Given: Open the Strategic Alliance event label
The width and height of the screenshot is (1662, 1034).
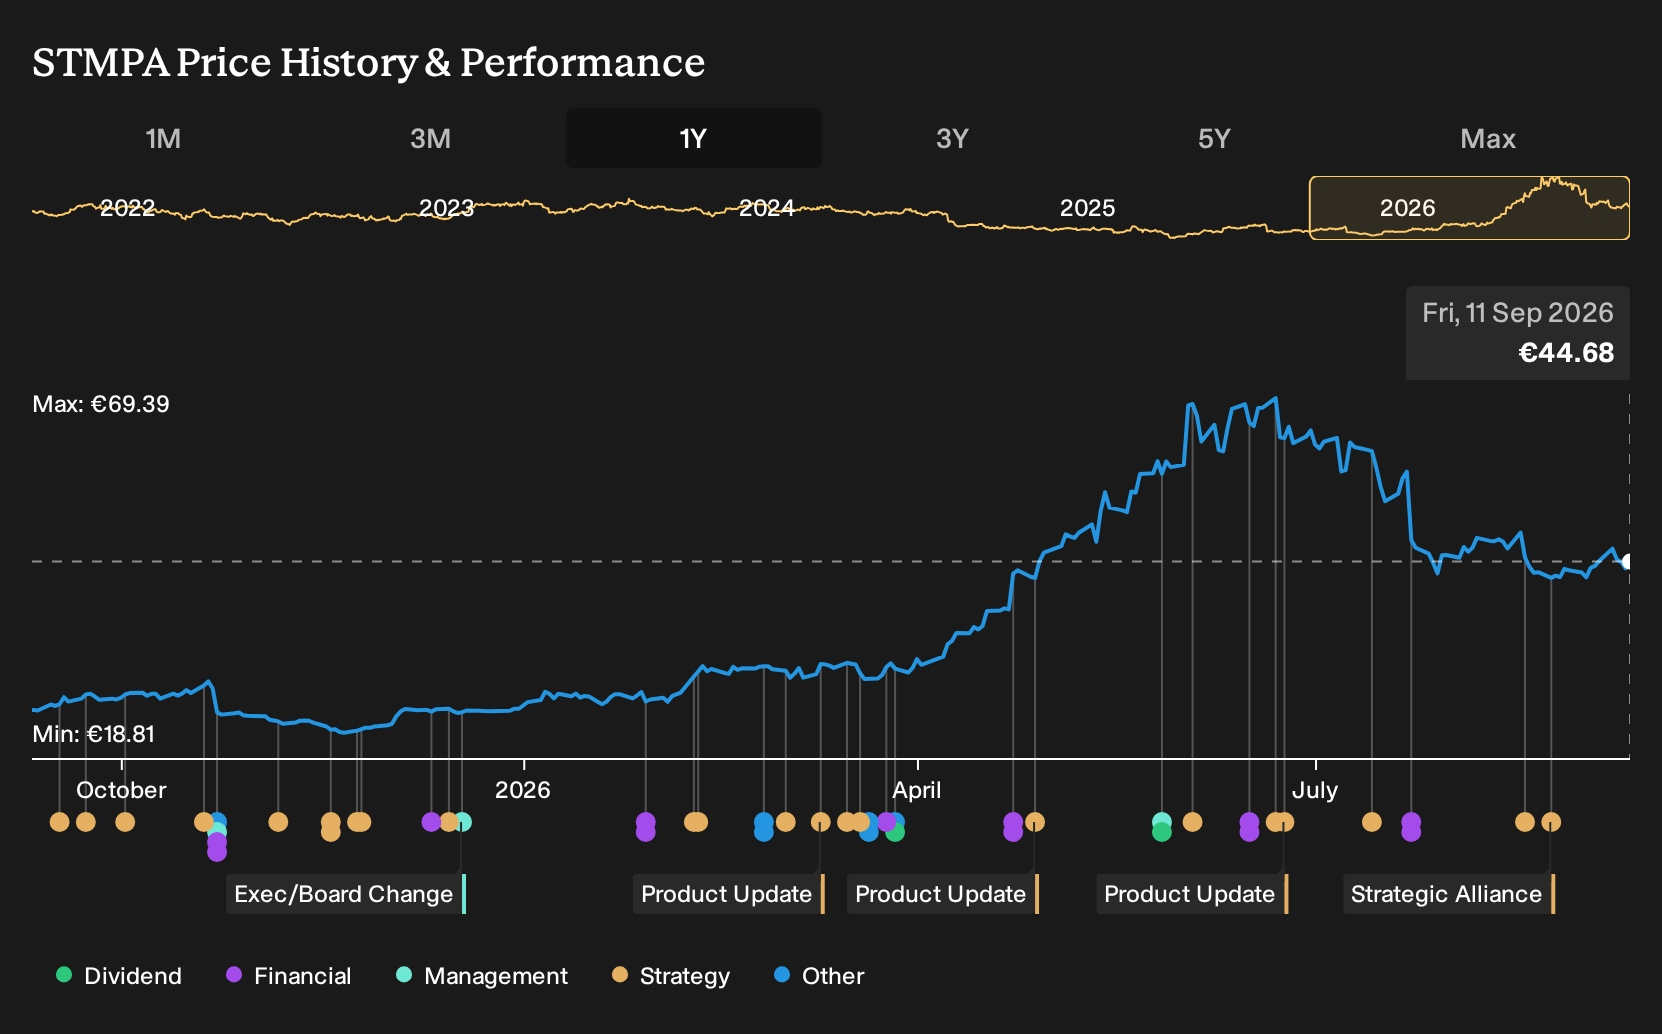Looking at the screenshot, I should [x=1449, y=894].
